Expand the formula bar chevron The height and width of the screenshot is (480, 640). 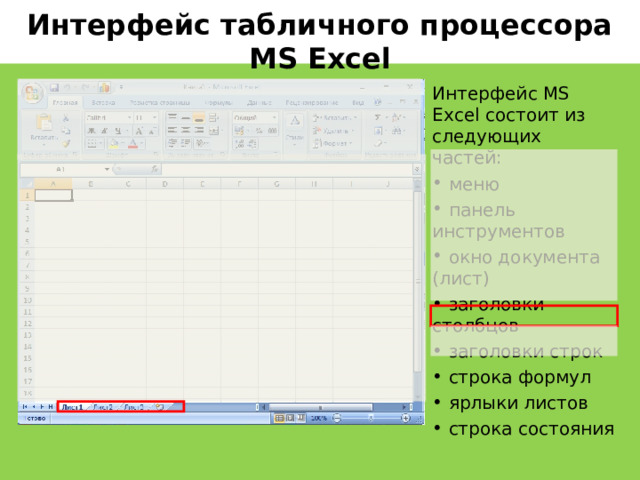click(x=416, y=169)
